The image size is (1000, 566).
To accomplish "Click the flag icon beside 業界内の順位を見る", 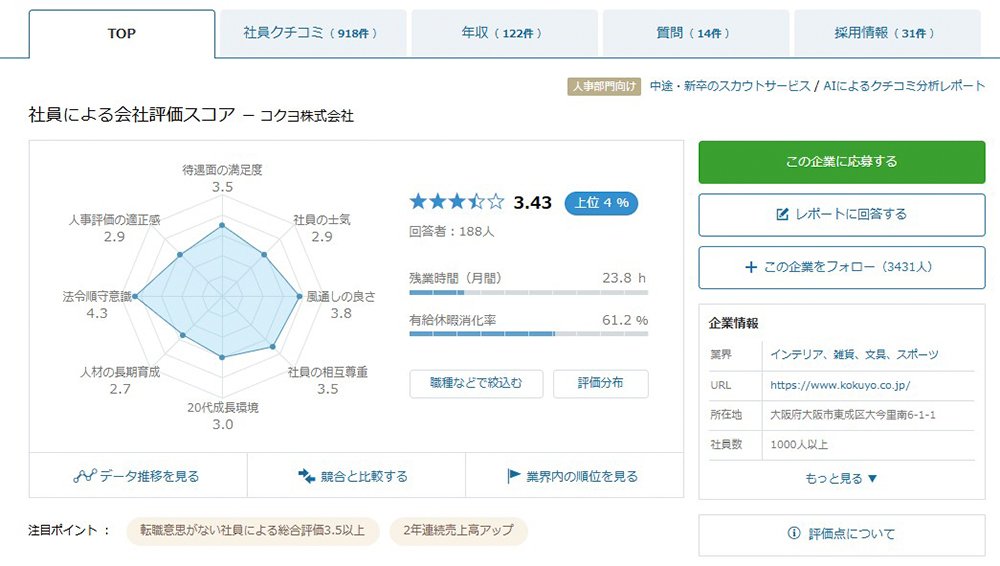I will [513, 476].
